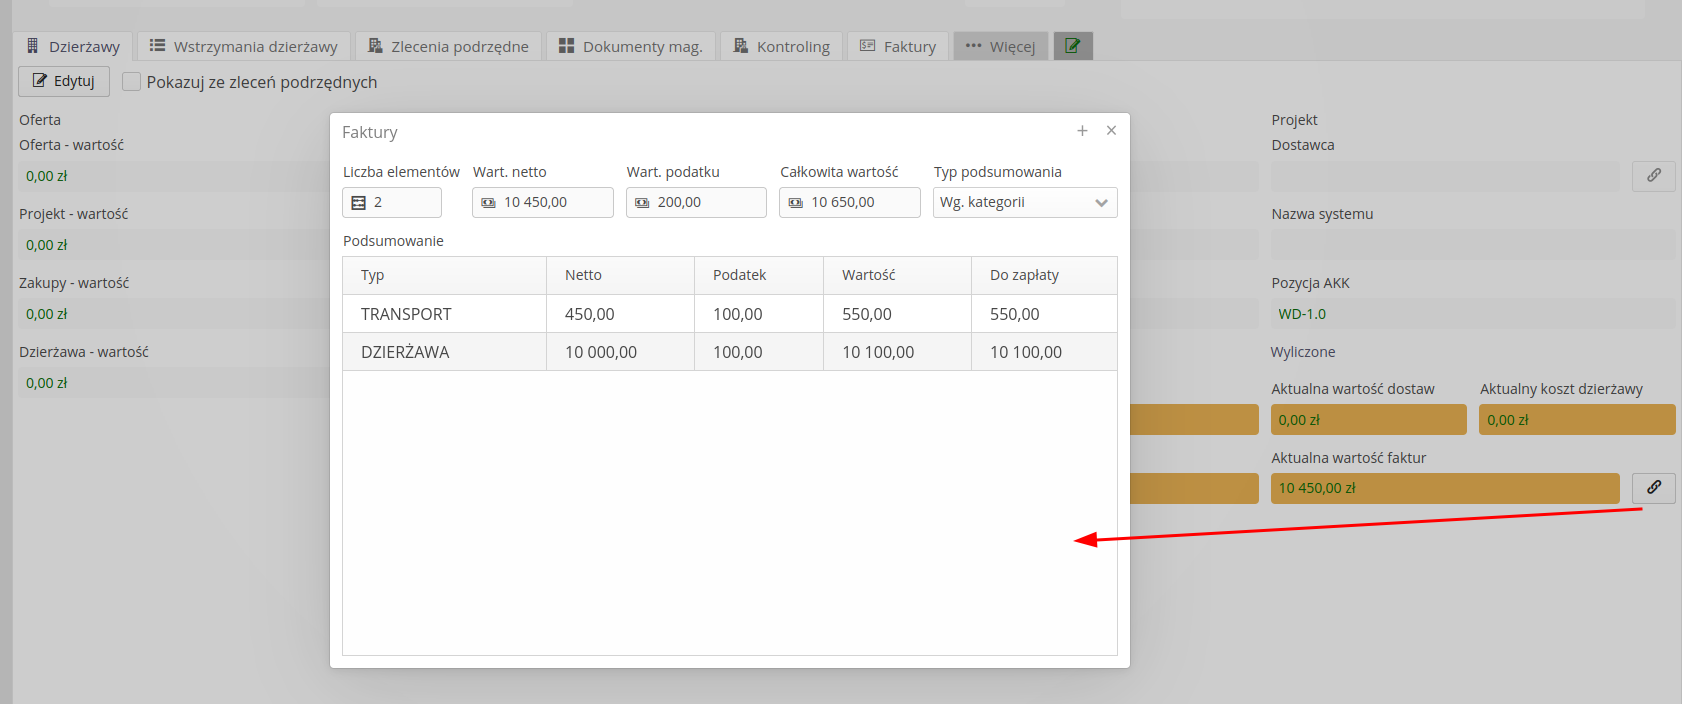This screenshot has height=704, width=1682.
Task: Click money icon in Całkowita wartość field
Action: [x=796, y=203]
